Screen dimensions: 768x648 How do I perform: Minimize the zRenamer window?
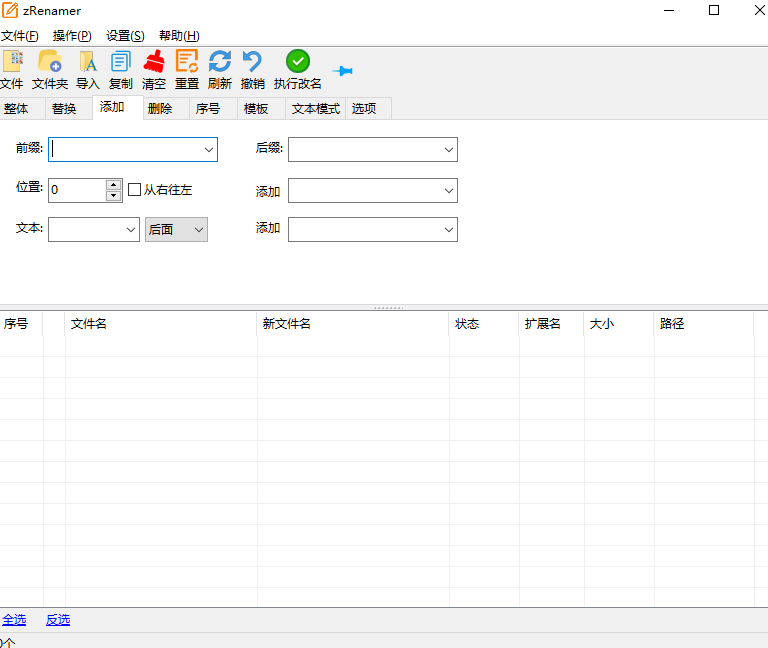(x=669, y=10)
